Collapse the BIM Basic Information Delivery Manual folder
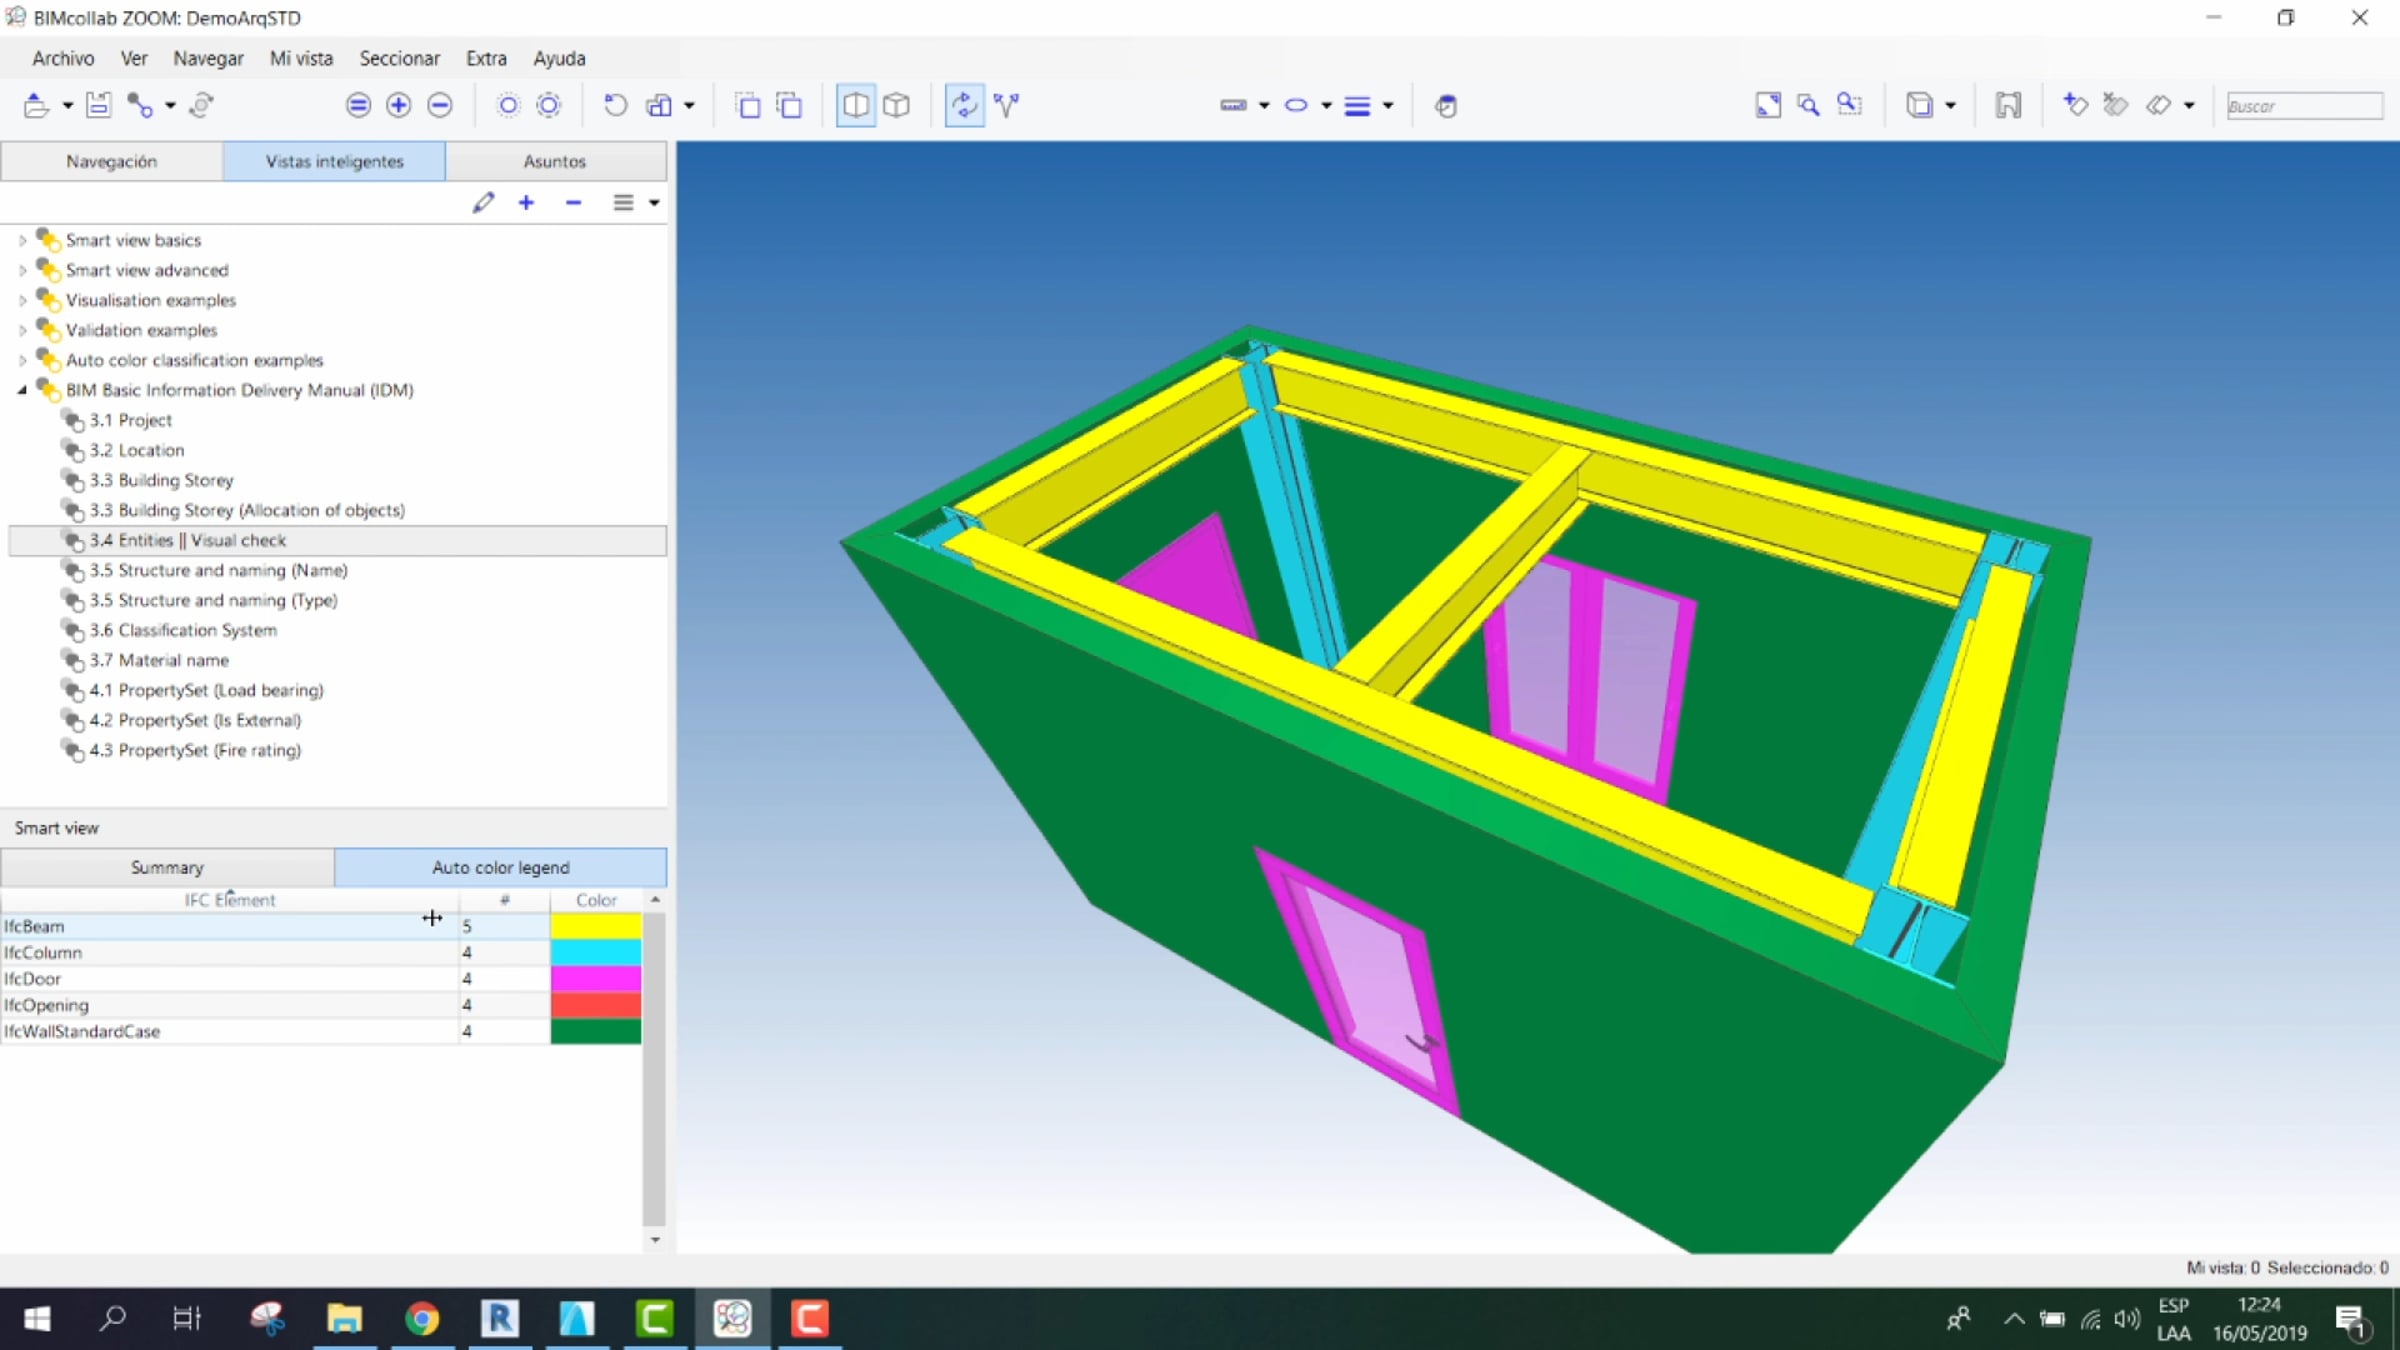This screenshot has width=2400, height=1350. click(x=22, y=390)
